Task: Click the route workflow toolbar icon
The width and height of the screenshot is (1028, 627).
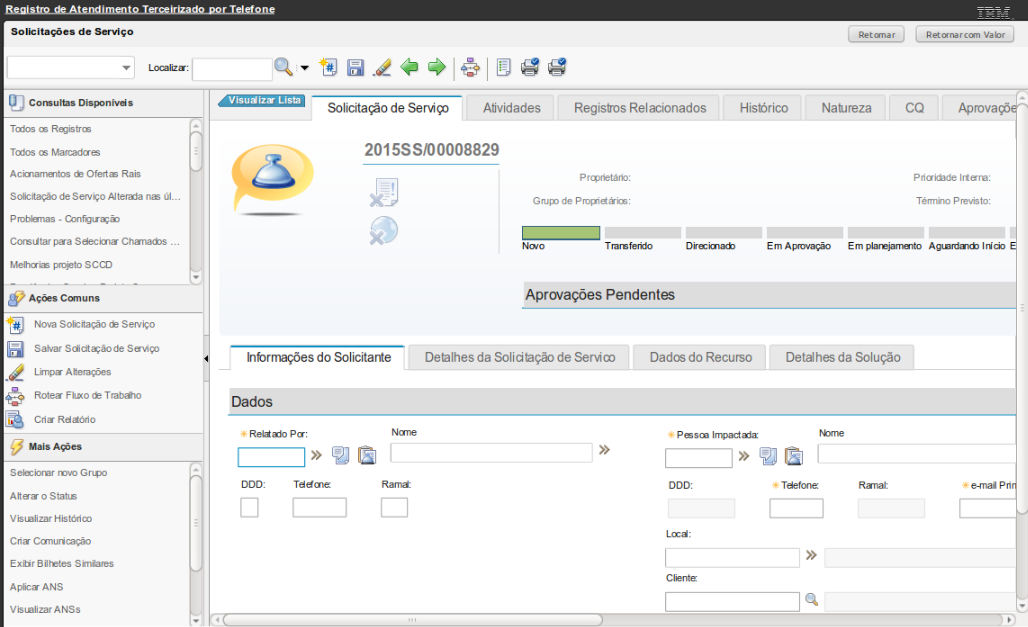Action: coord(470,68)
